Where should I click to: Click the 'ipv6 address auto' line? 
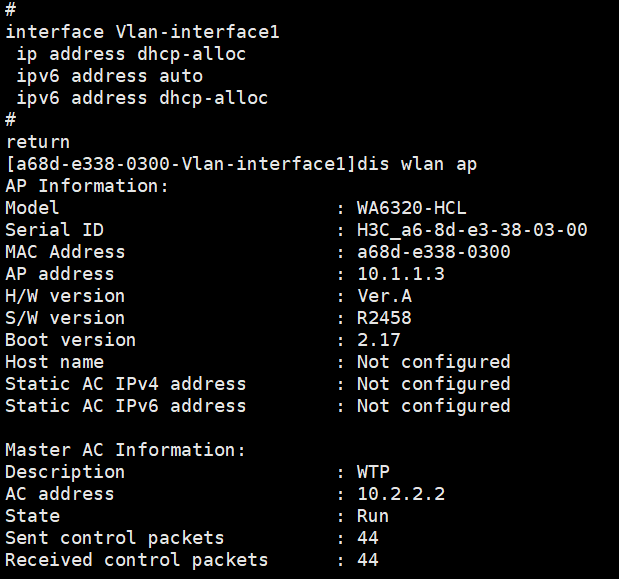pyautogui.click(x=109, y=76)
